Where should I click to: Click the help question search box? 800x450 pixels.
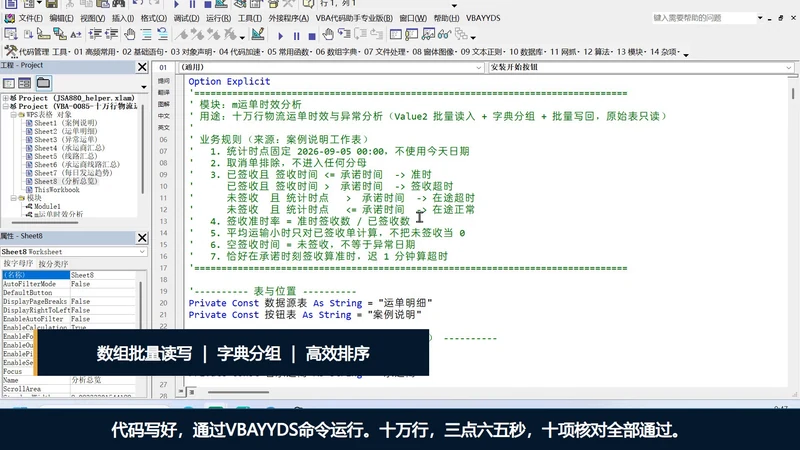[703, 18]
